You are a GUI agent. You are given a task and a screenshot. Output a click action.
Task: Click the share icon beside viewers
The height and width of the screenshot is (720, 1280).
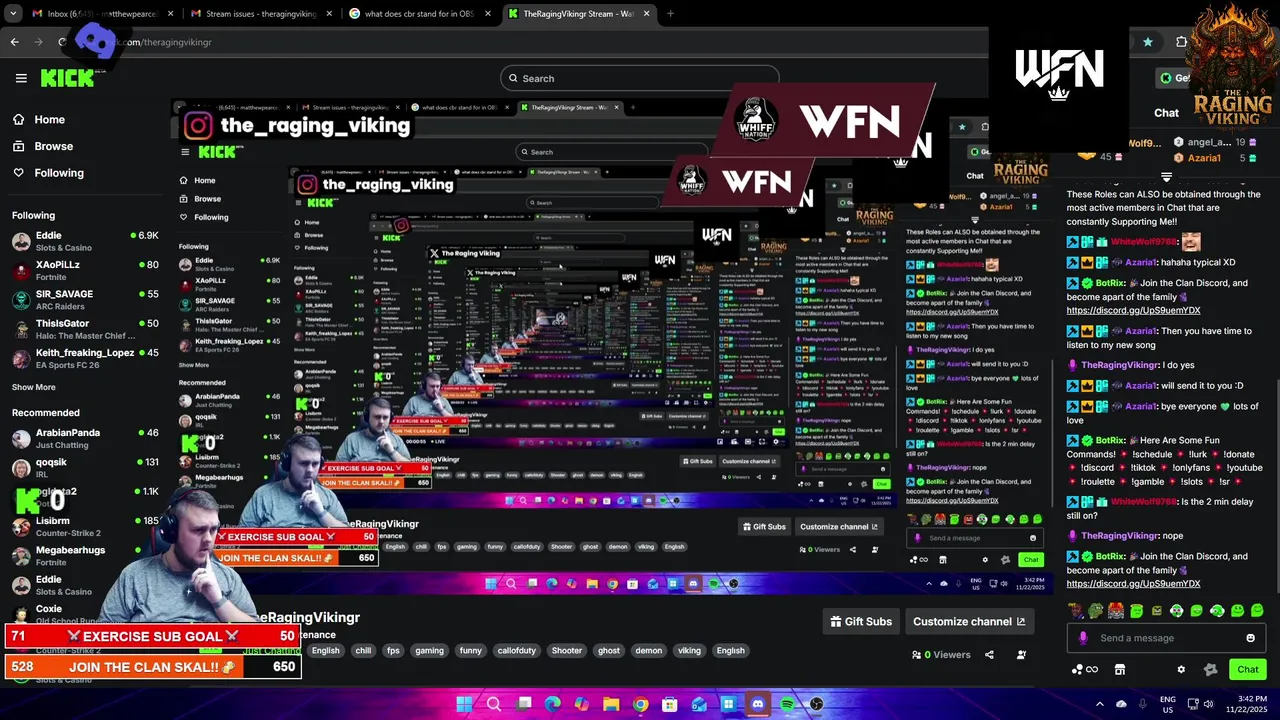coord(989,655)
